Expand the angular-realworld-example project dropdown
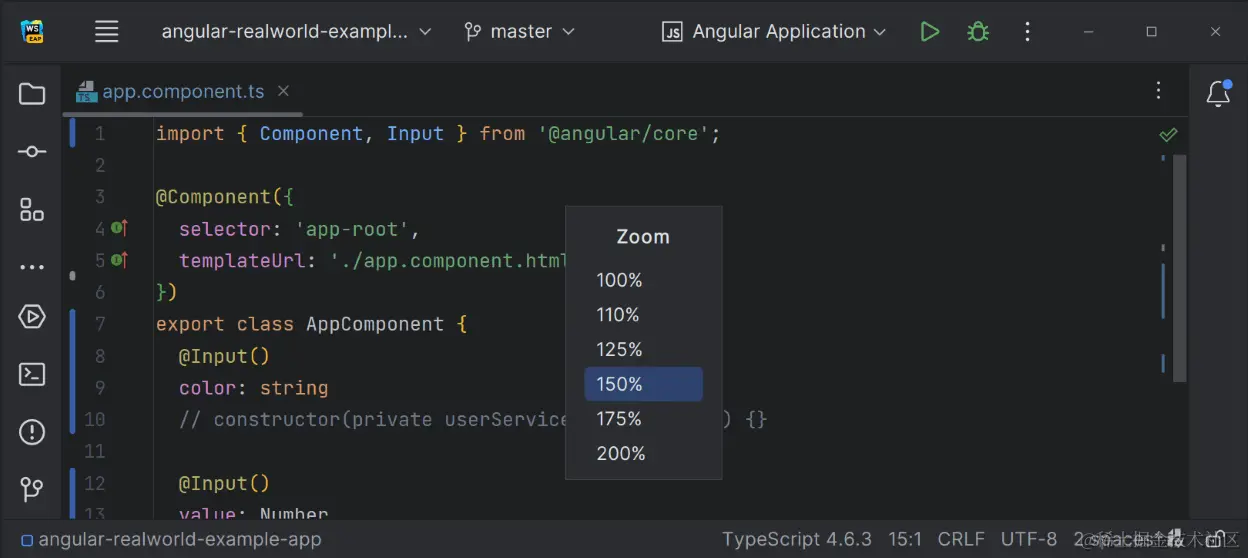This screenshot has width=1248, height=558. click(x=296, y=32)
